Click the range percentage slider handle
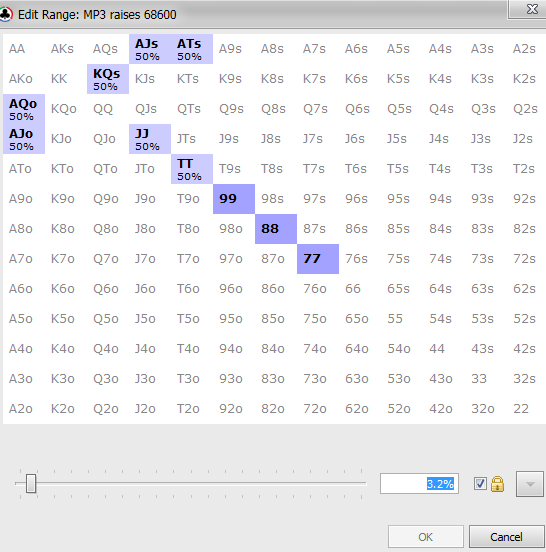Image resolution: width=546 pixels, height=552 pixels. [31, 483]
